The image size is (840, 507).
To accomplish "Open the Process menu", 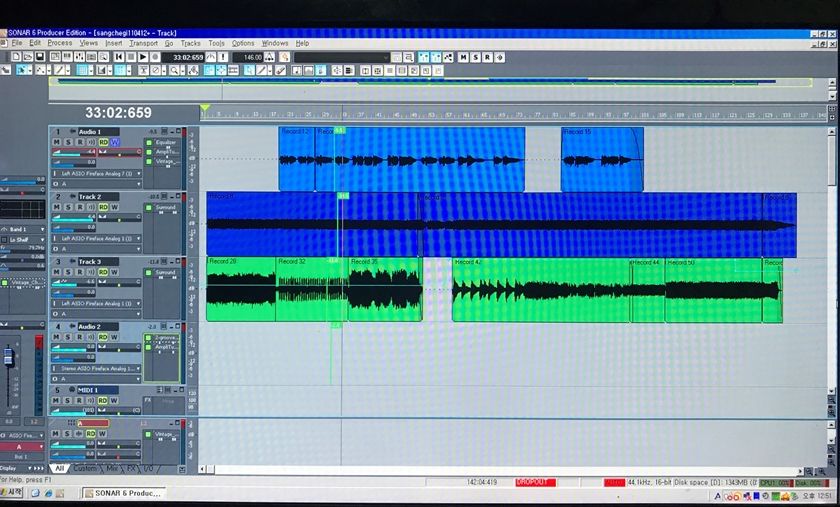I will coord(59,43).
